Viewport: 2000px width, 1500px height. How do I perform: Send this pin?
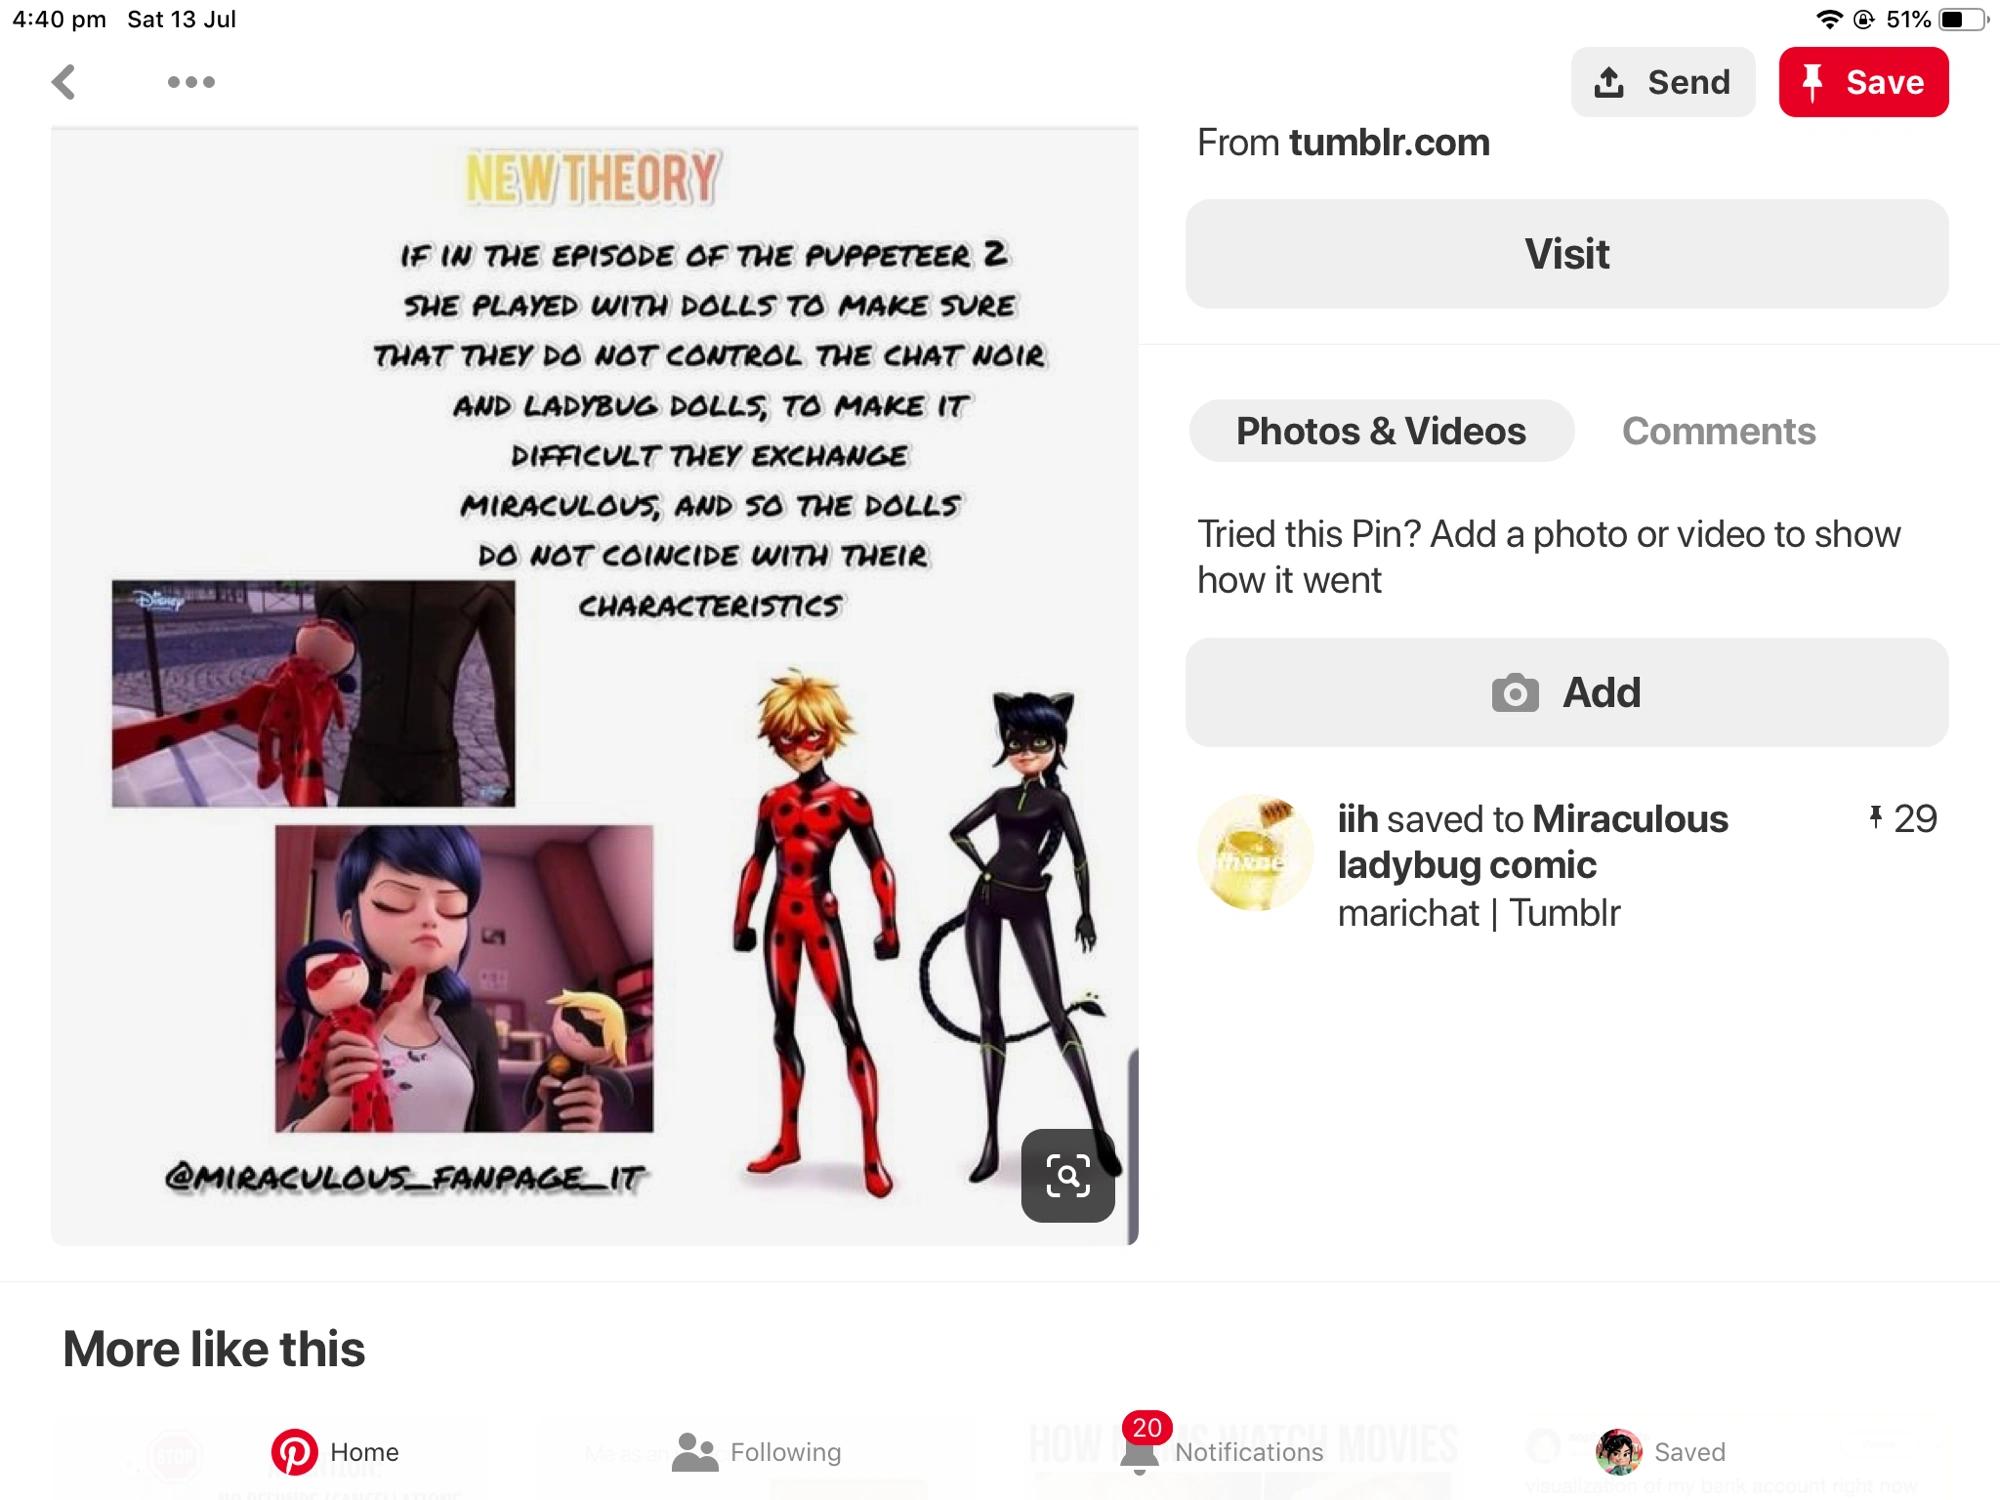tap(1662, 82)
